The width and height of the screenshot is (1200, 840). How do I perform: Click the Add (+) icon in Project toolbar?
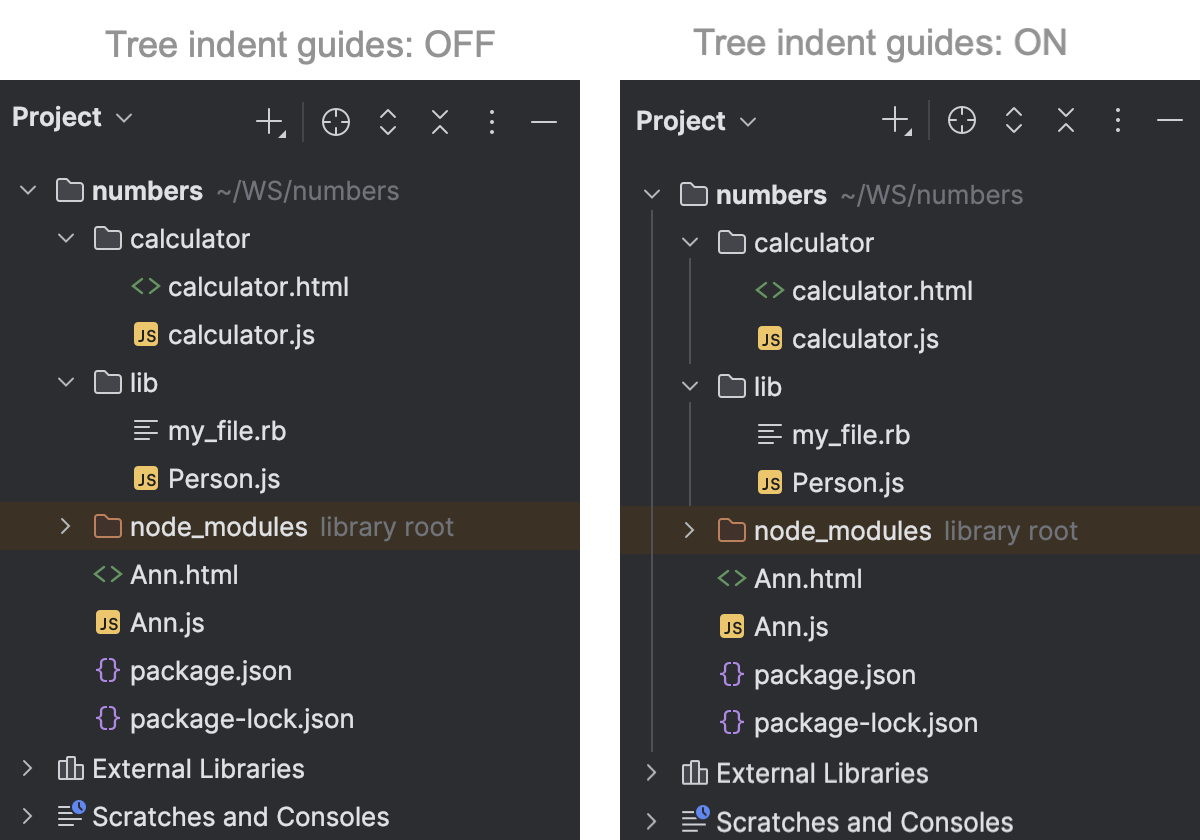tap(268, 121)
